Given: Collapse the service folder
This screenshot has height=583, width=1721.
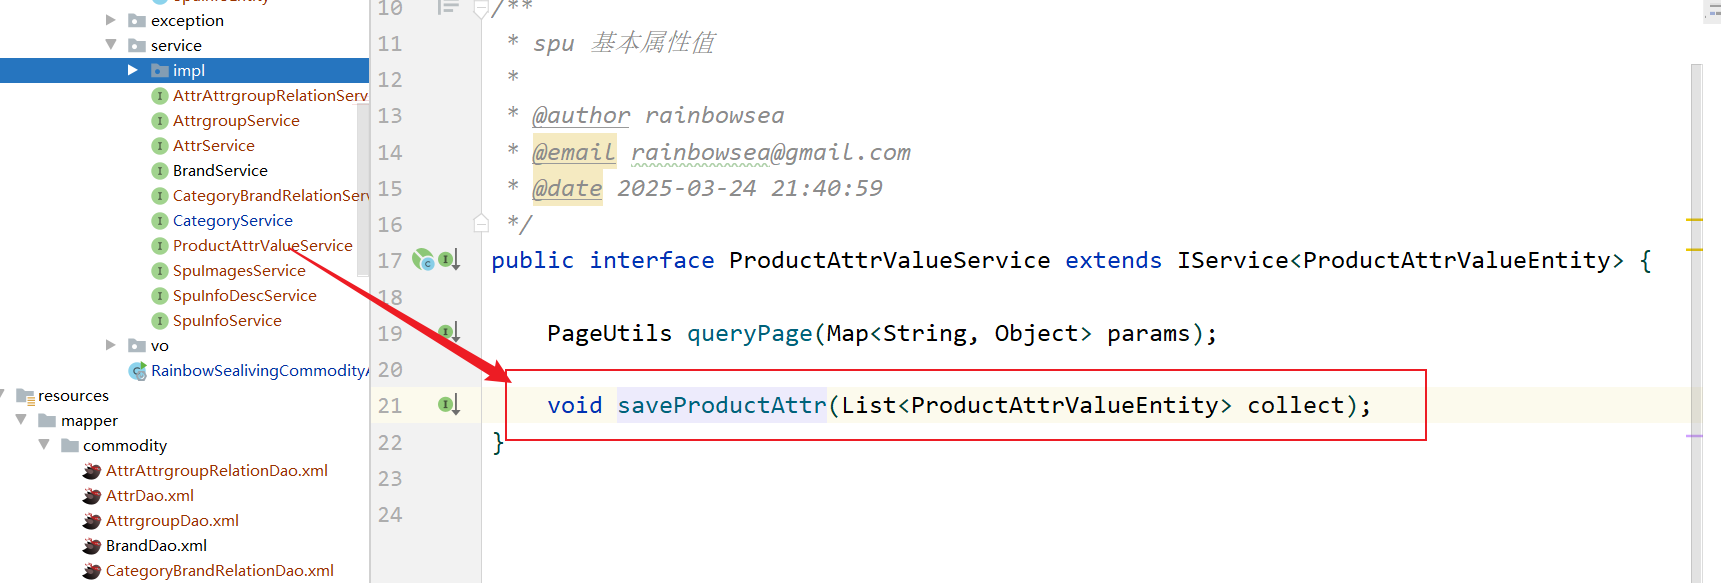Looking at the screenshot, I should 110,45.
